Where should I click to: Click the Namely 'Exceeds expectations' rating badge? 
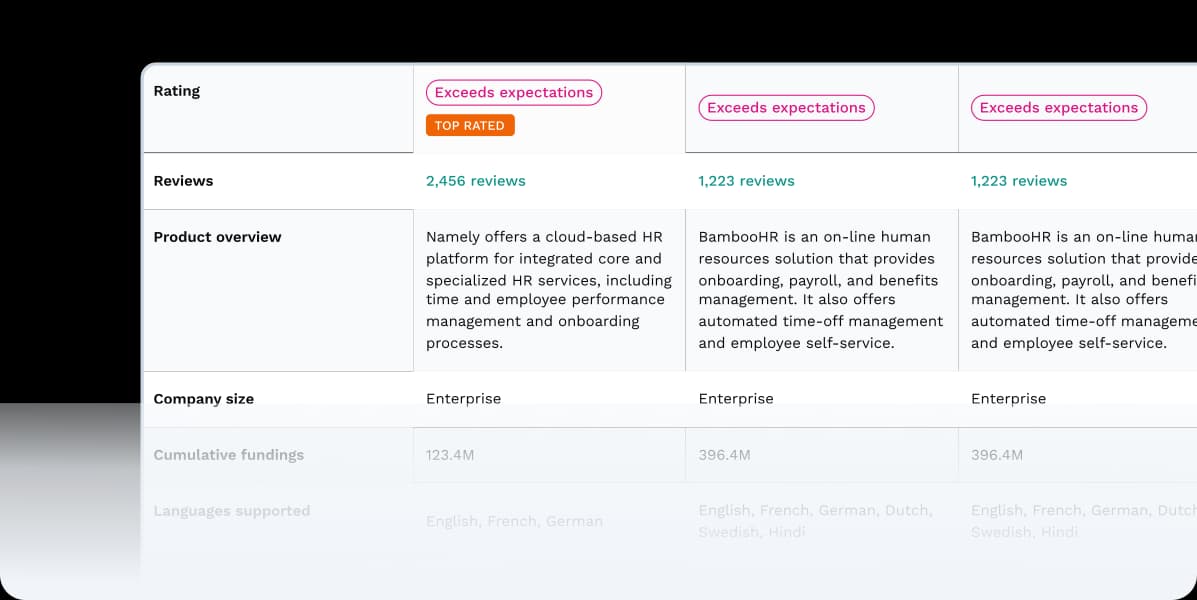pos(513,92)
